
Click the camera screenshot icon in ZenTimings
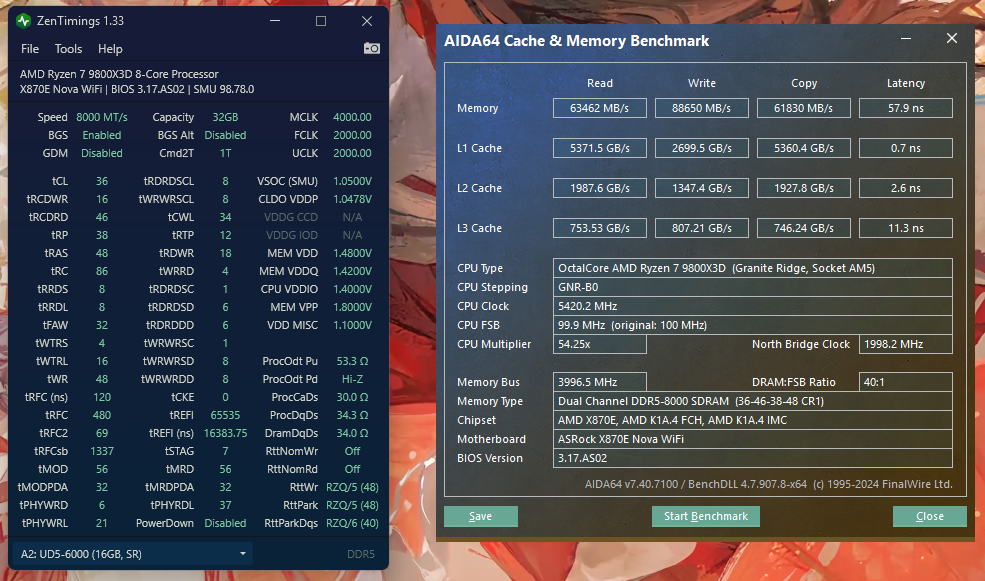click(x=371, y=48)
